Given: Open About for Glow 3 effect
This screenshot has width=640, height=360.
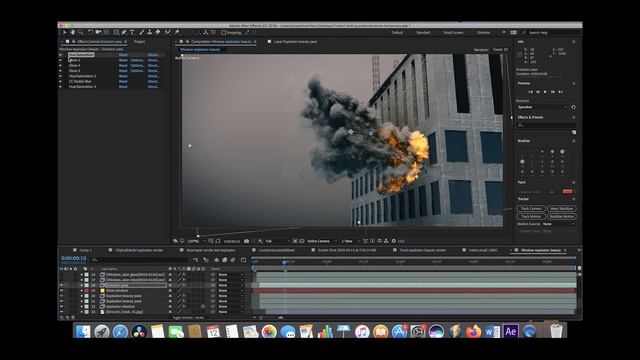Looking at the screenshot, I should tap(153, 71).
